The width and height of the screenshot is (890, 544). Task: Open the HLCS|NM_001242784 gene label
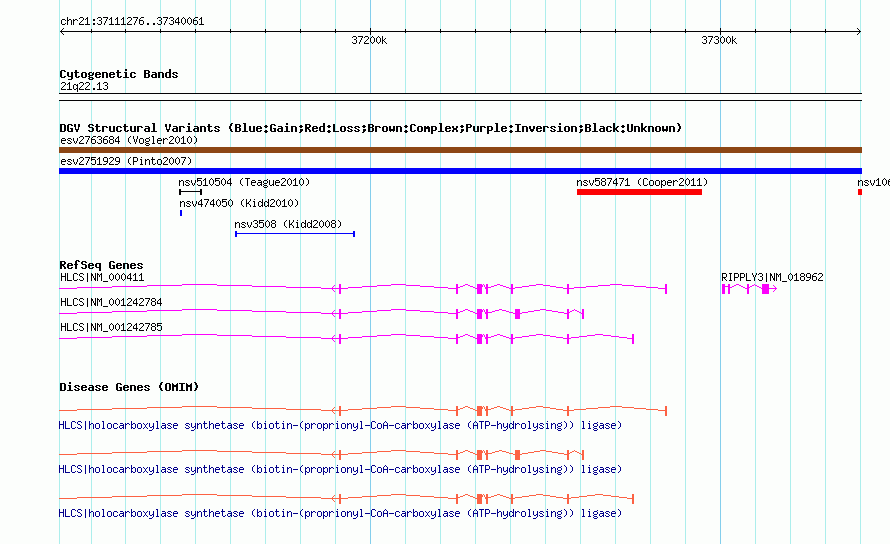[111, 303]
